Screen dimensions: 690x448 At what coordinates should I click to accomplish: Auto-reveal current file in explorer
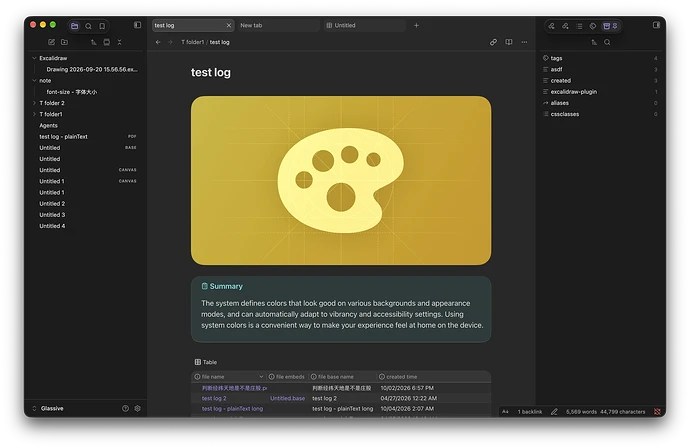coord(106,42)
